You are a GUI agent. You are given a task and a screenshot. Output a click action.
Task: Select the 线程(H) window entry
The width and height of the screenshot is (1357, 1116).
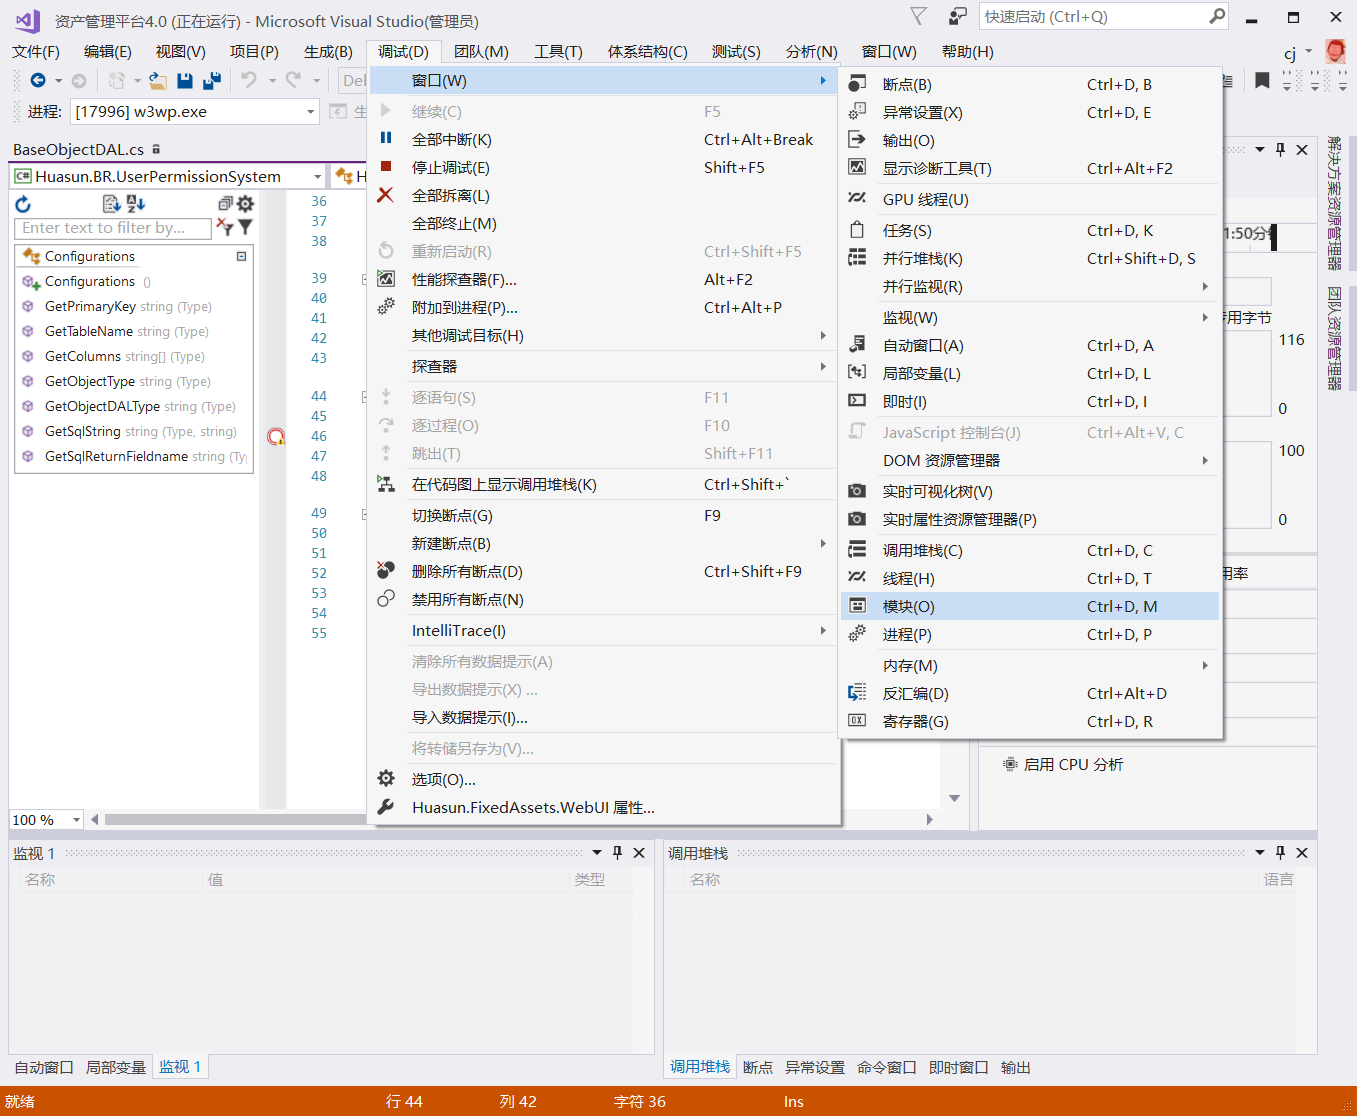(1030, 578)
